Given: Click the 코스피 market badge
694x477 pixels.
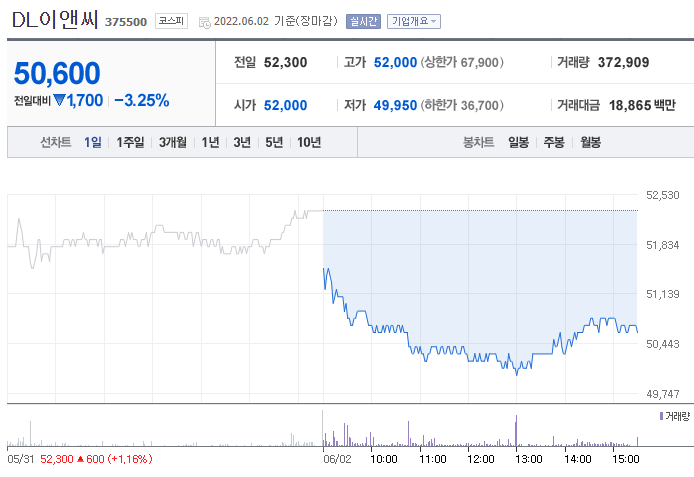Looking at the screenshot, I should [x=171, y=21].
